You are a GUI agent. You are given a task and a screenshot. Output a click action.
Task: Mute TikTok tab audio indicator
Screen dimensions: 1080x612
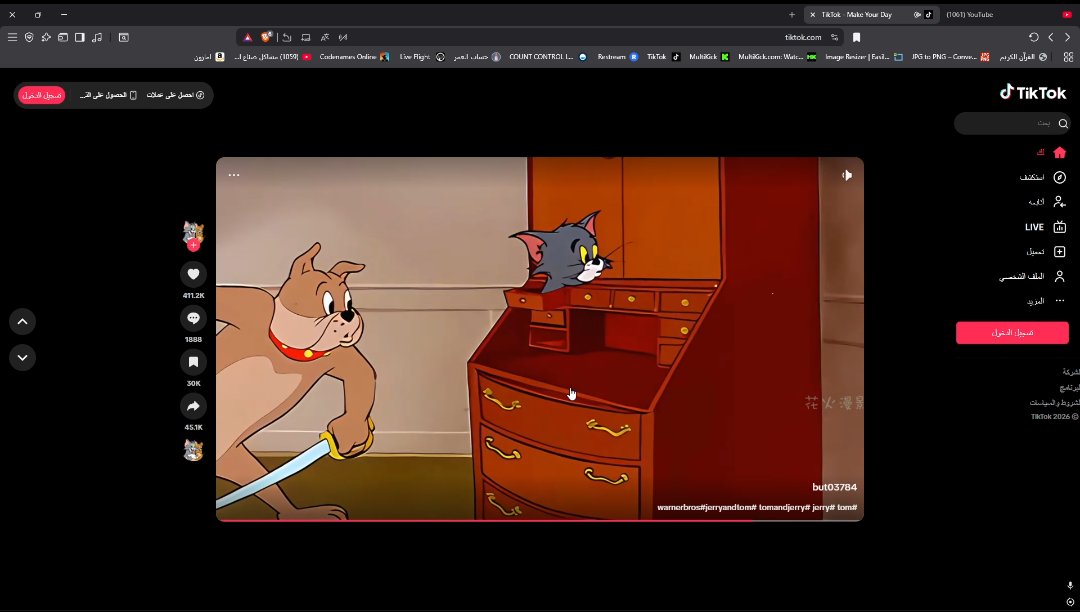pos(917,14)
